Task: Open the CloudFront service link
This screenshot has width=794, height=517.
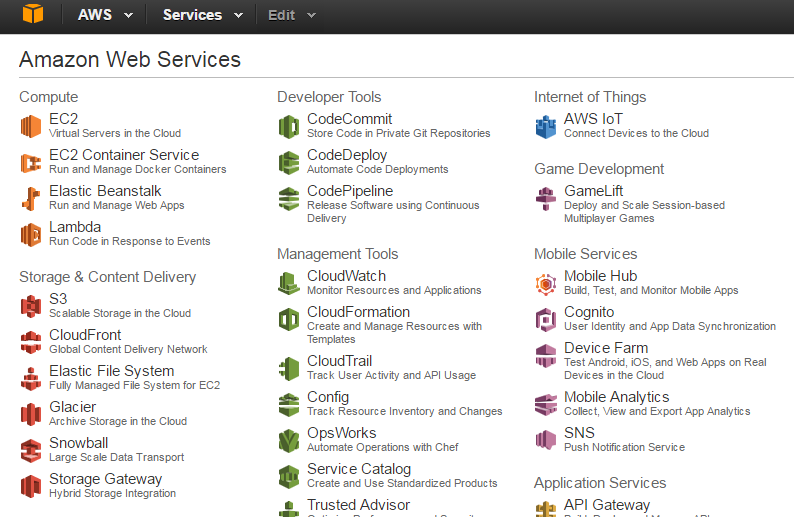Action: tap(85, 335)
